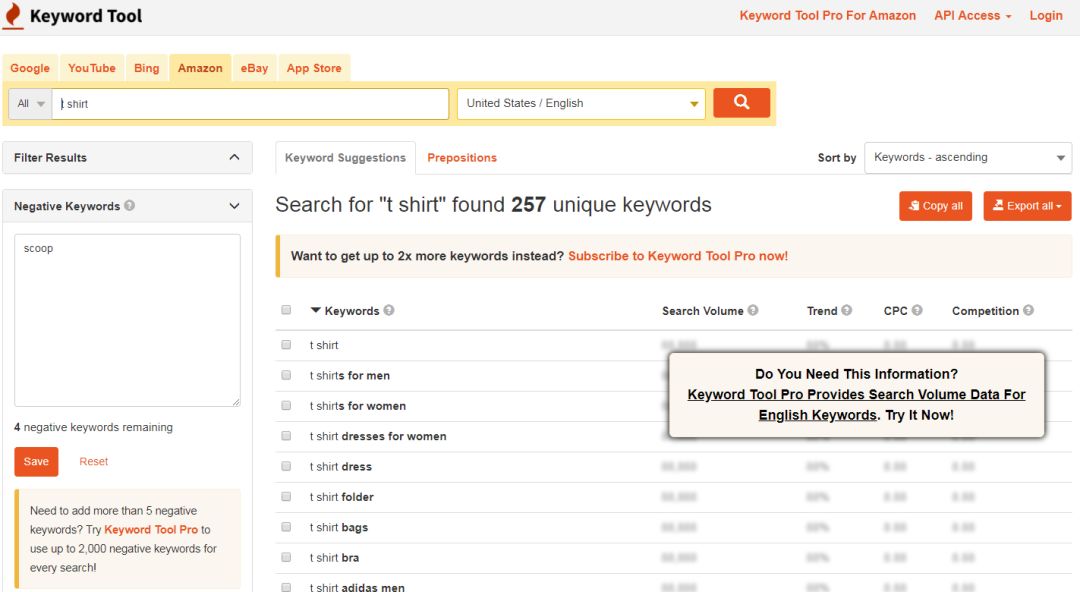Click help icon beside Search Volume header

(753, 311)
